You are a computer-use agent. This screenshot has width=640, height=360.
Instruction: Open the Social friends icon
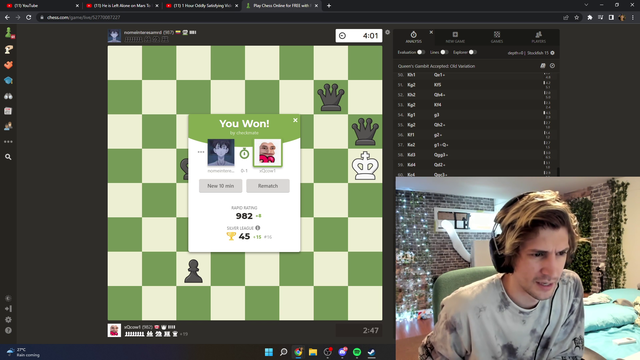(9, 127)
